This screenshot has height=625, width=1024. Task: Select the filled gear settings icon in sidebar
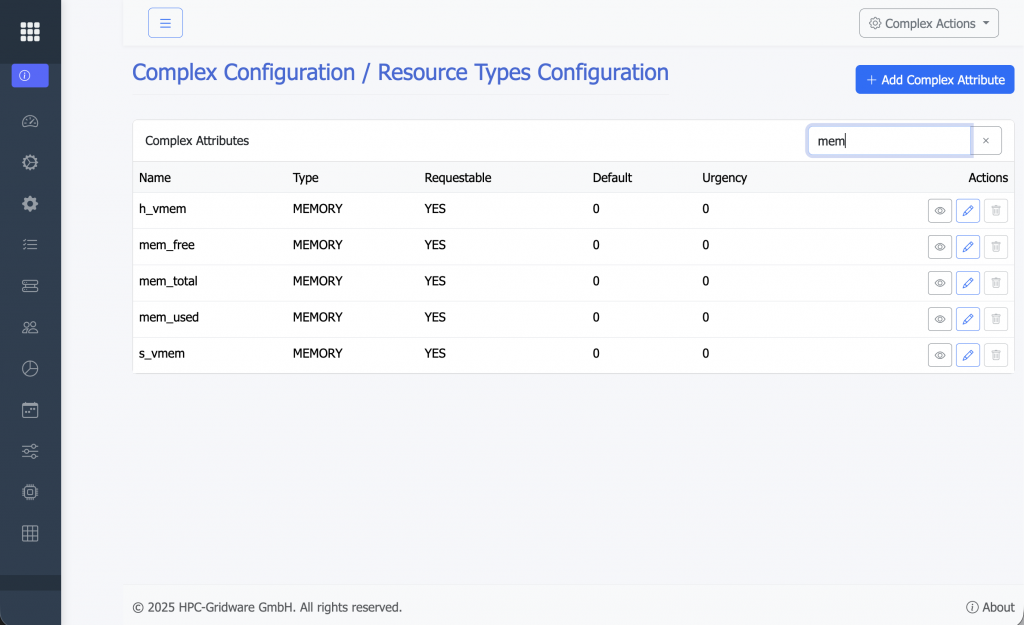30,203
